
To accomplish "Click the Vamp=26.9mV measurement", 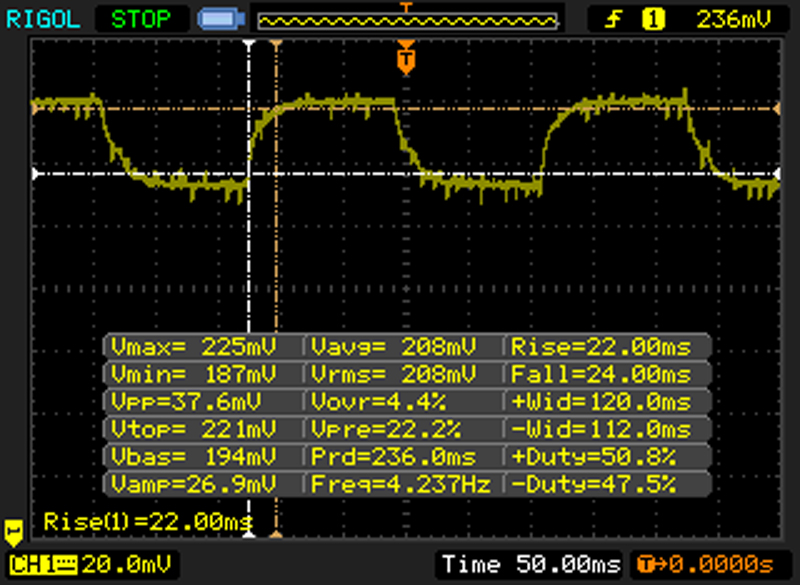I will point(193,484).
